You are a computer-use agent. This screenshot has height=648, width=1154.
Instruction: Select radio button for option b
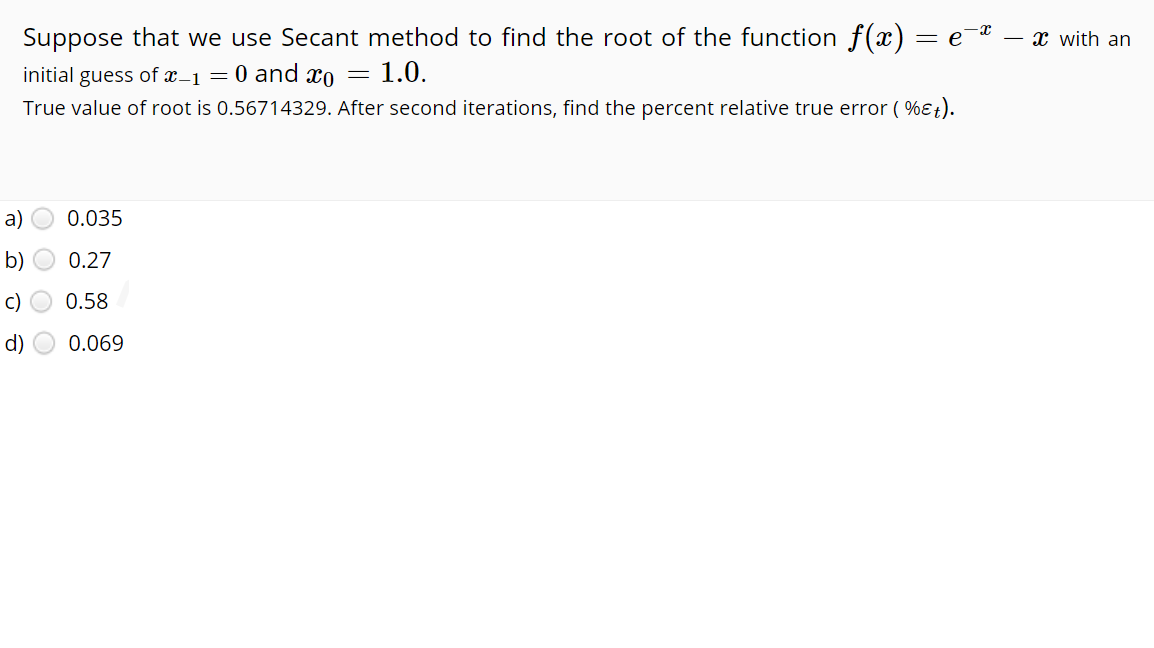coord(44,260)
